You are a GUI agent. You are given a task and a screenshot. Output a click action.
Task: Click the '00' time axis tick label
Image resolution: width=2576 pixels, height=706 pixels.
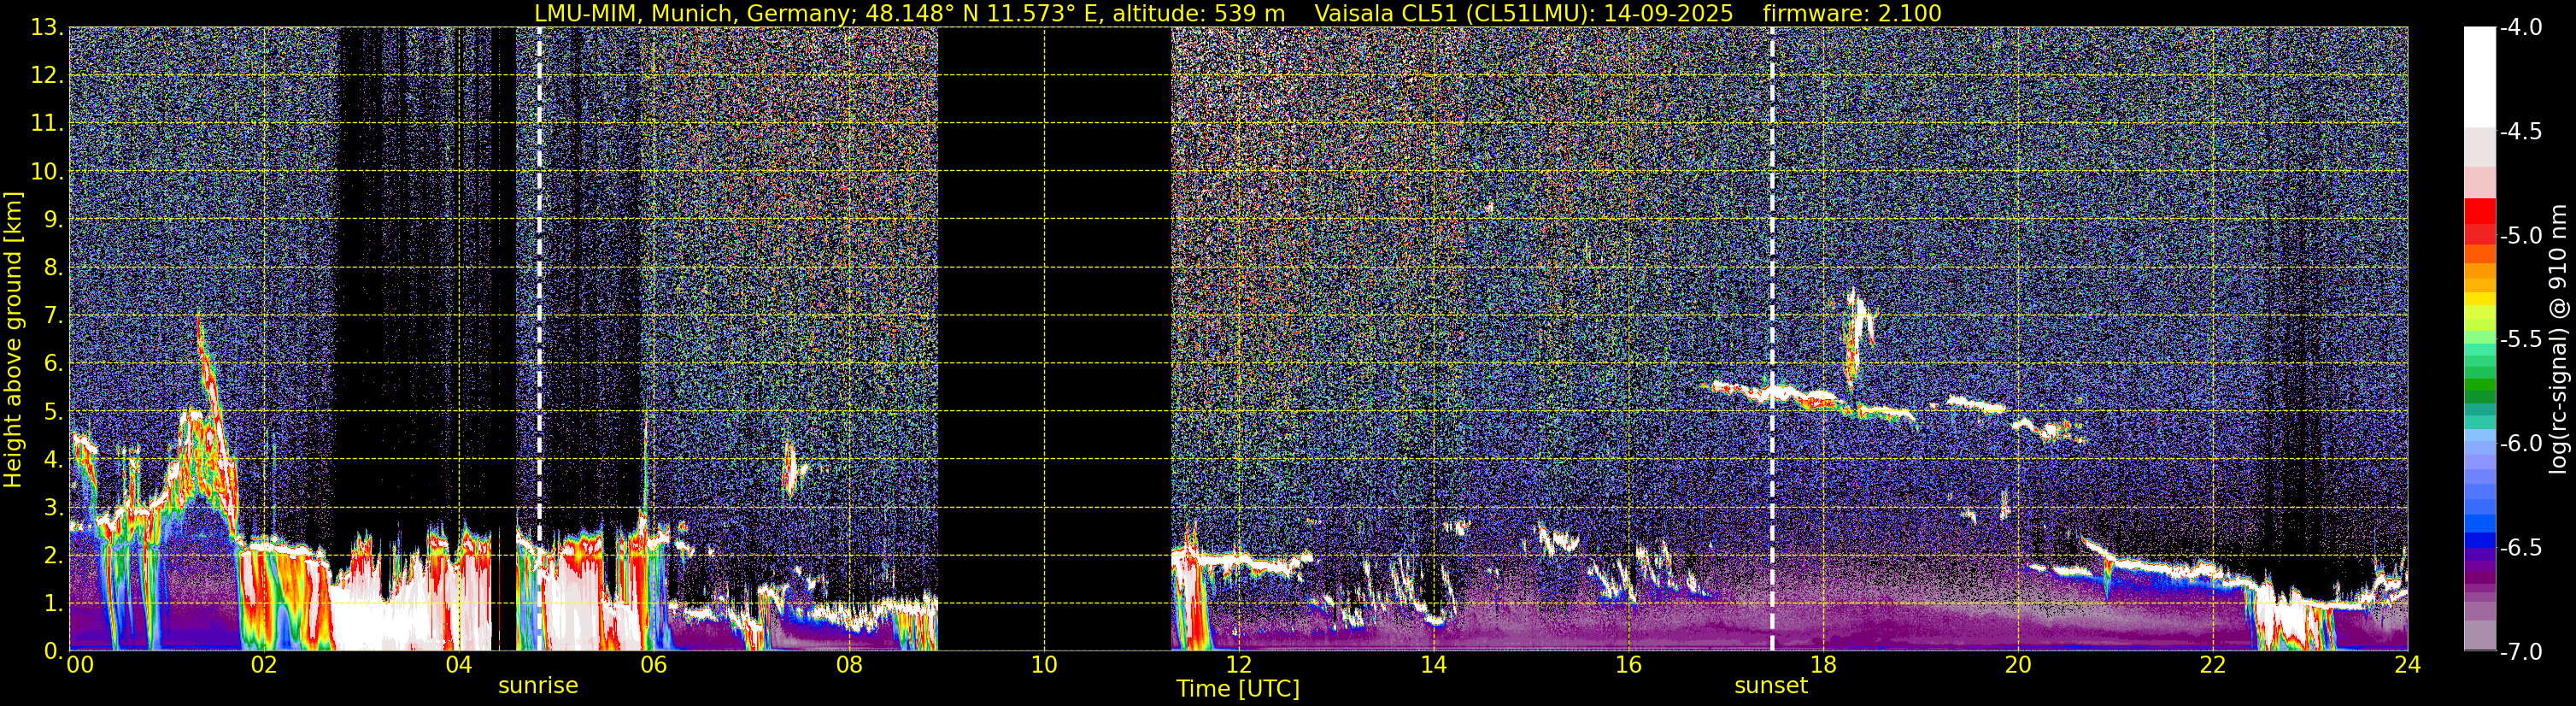click(80, 665)
